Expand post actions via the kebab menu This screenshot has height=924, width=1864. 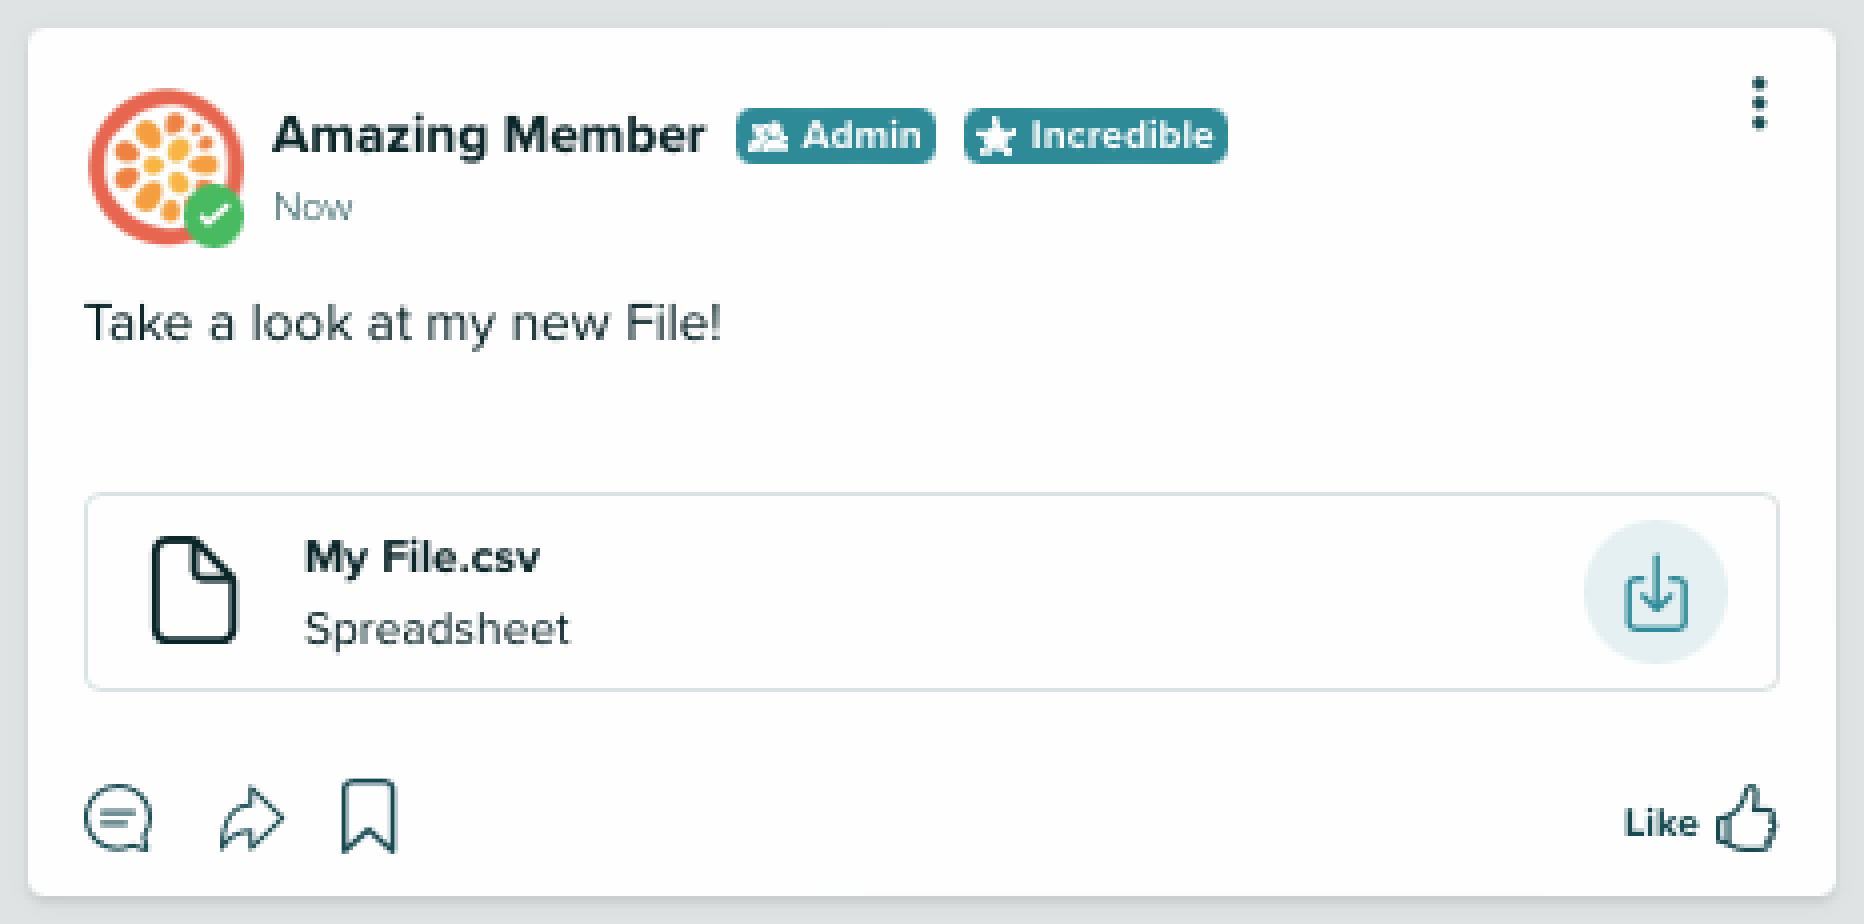coord(1760,105)
